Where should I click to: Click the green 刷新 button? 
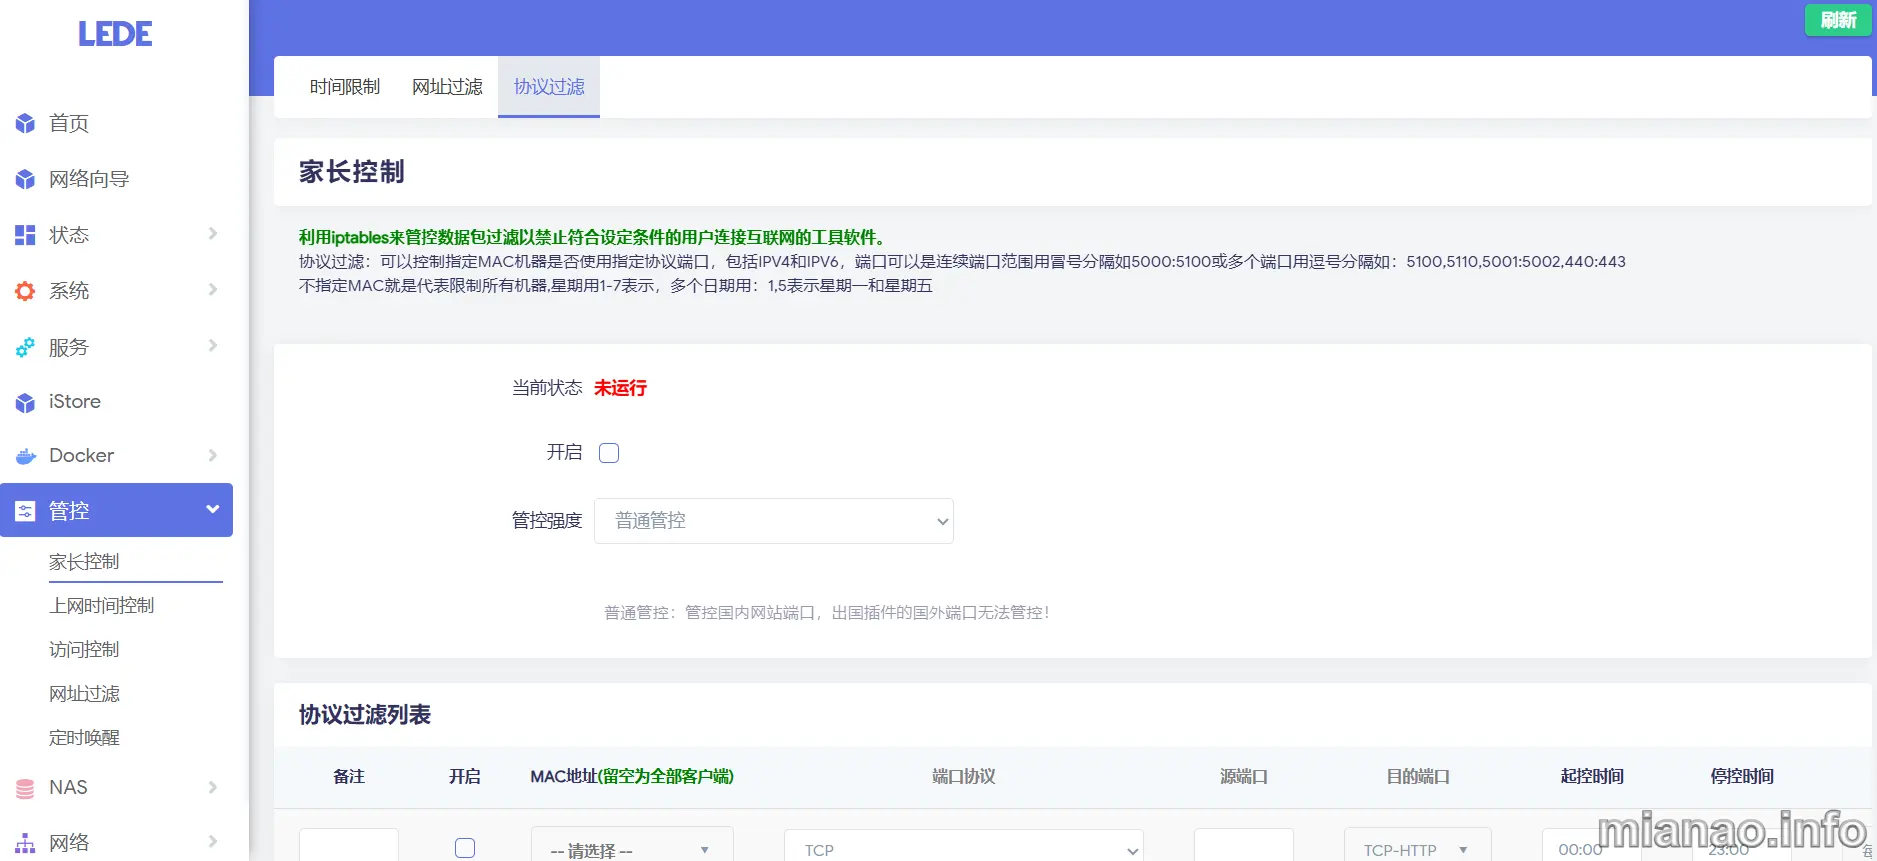[x=1837, y=20]
